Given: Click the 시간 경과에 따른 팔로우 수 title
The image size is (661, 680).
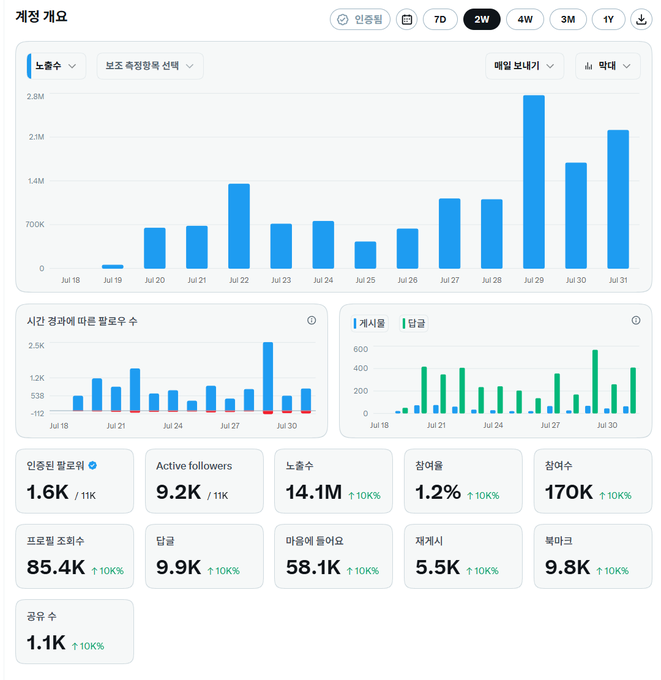Looking at the screenshot, I should click(x=82, y=321).
